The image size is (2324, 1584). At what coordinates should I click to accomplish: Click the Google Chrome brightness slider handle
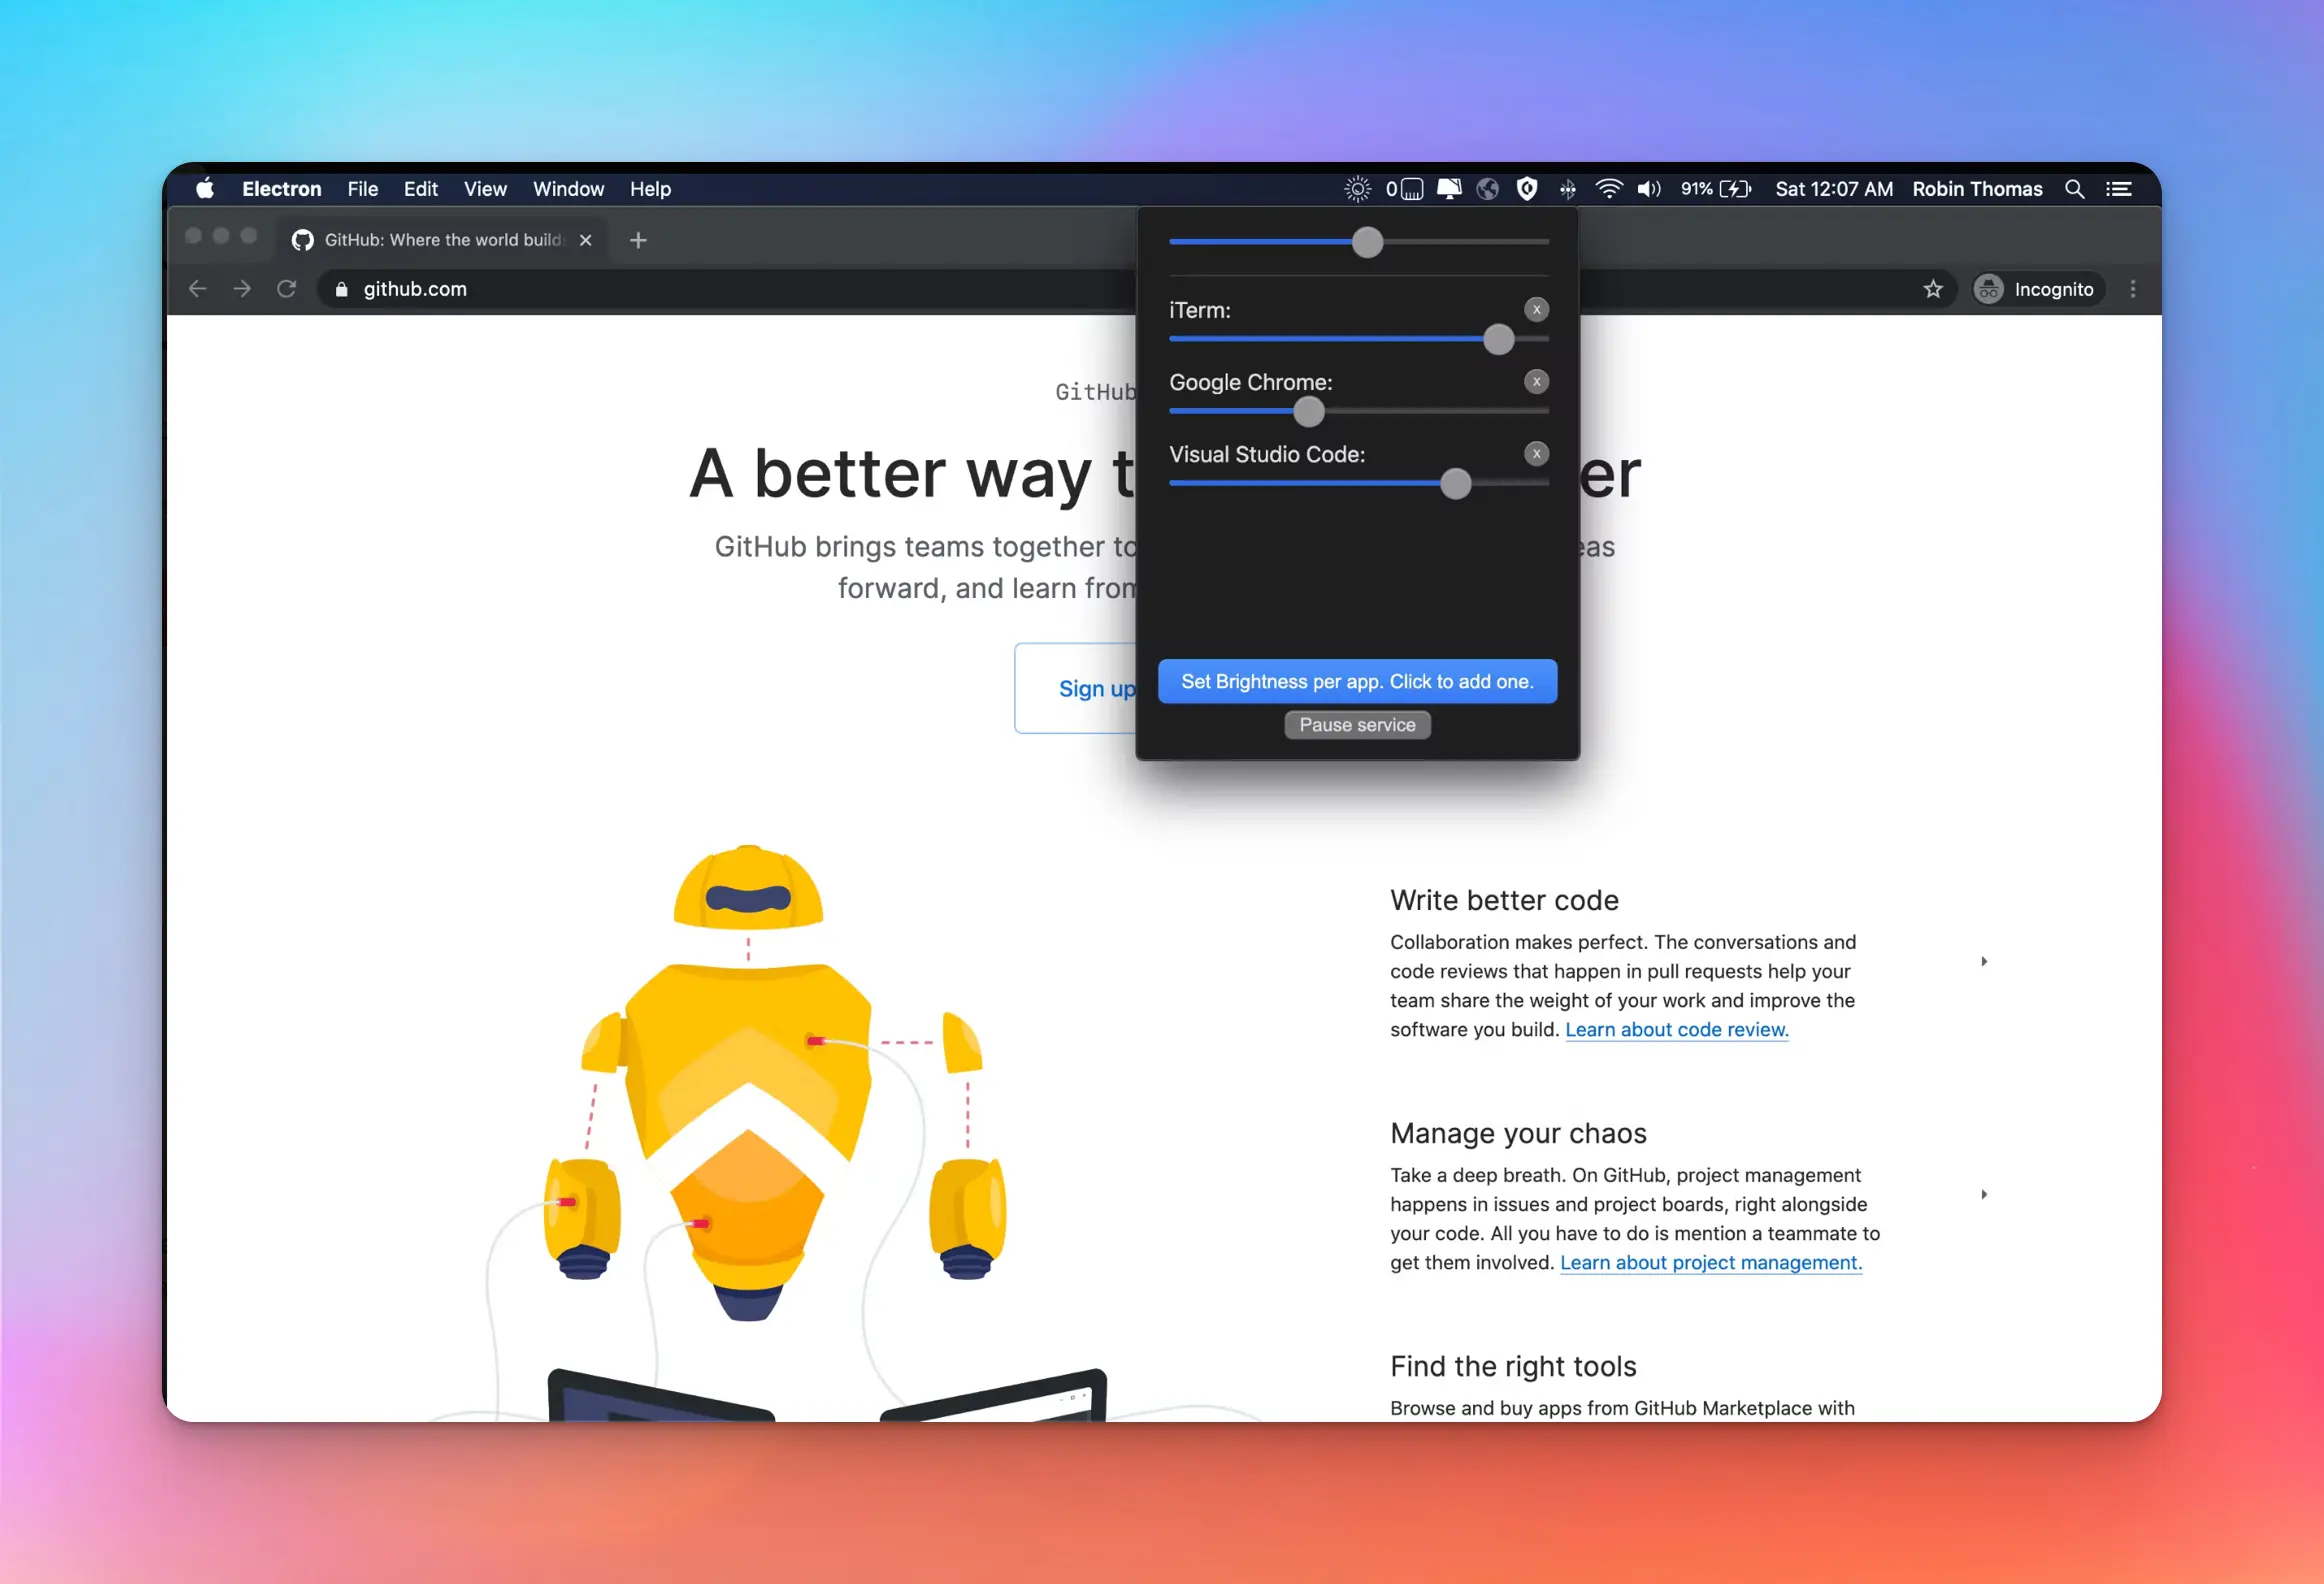pos(1308,411)
